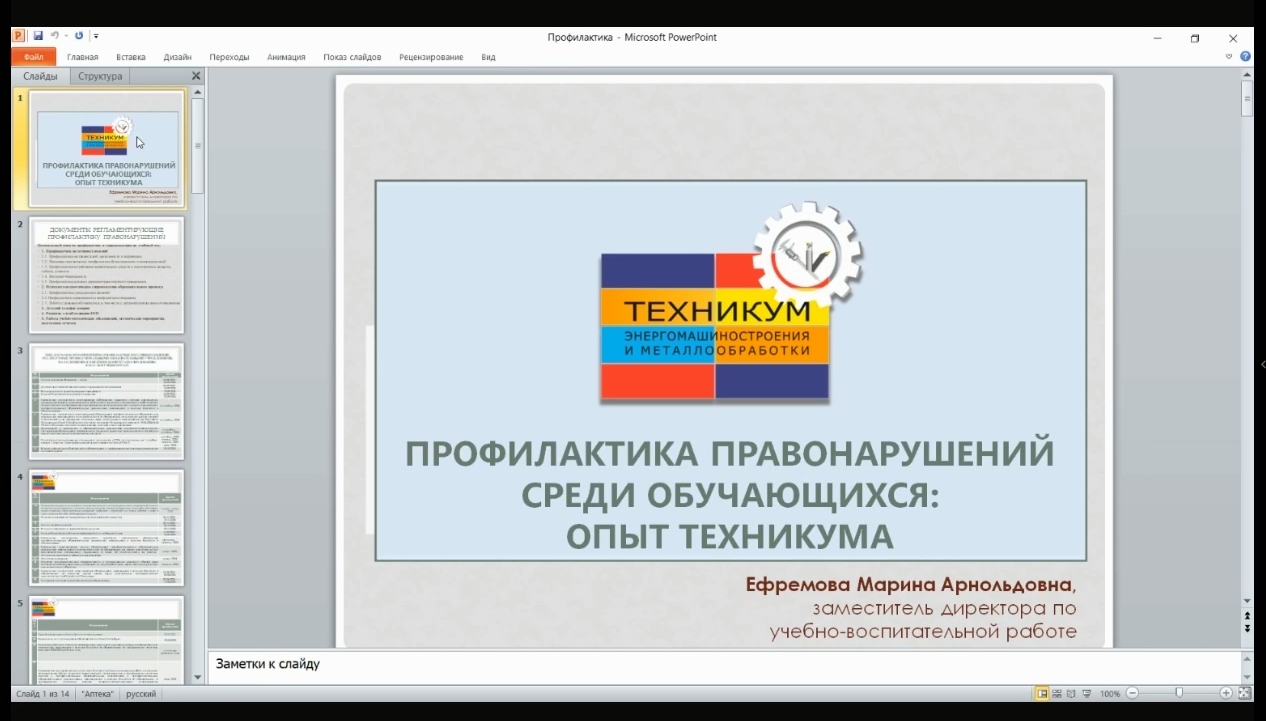The height and width of the screenshot is (721, 1266).
Task: Restore down the PowerPoint window
Action: [x=1195, y=38]
